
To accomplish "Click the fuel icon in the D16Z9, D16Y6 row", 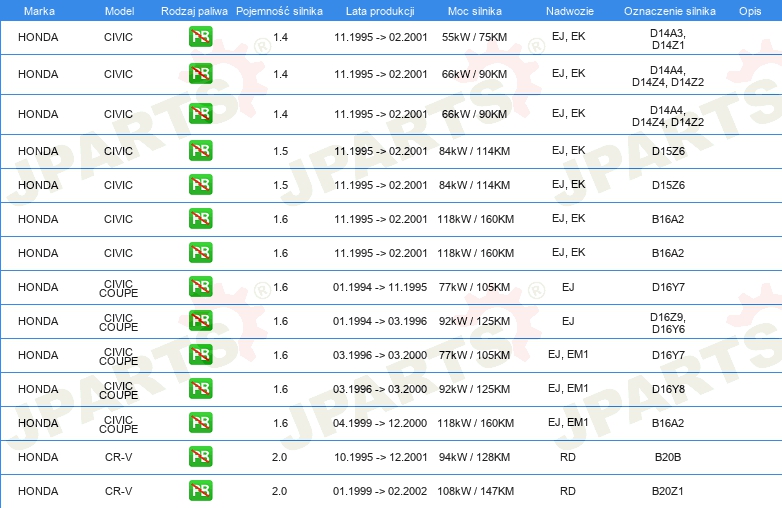I will click(200, 321).
